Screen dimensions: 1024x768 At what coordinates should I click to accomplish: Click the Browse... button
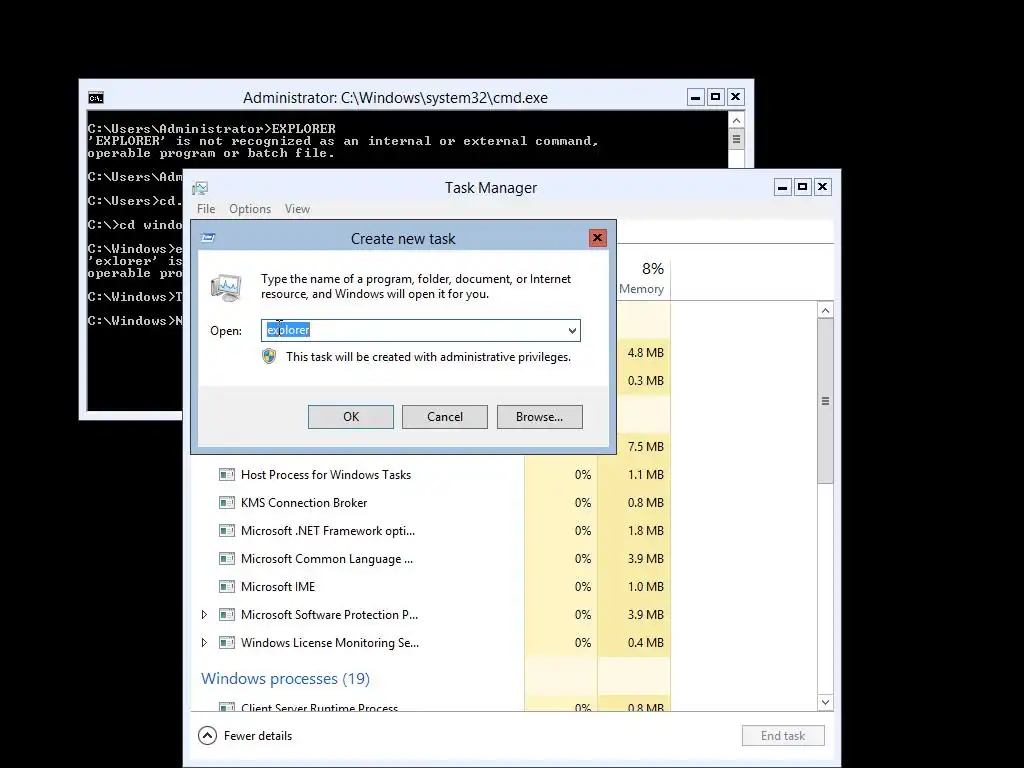[x=539, y=417]
